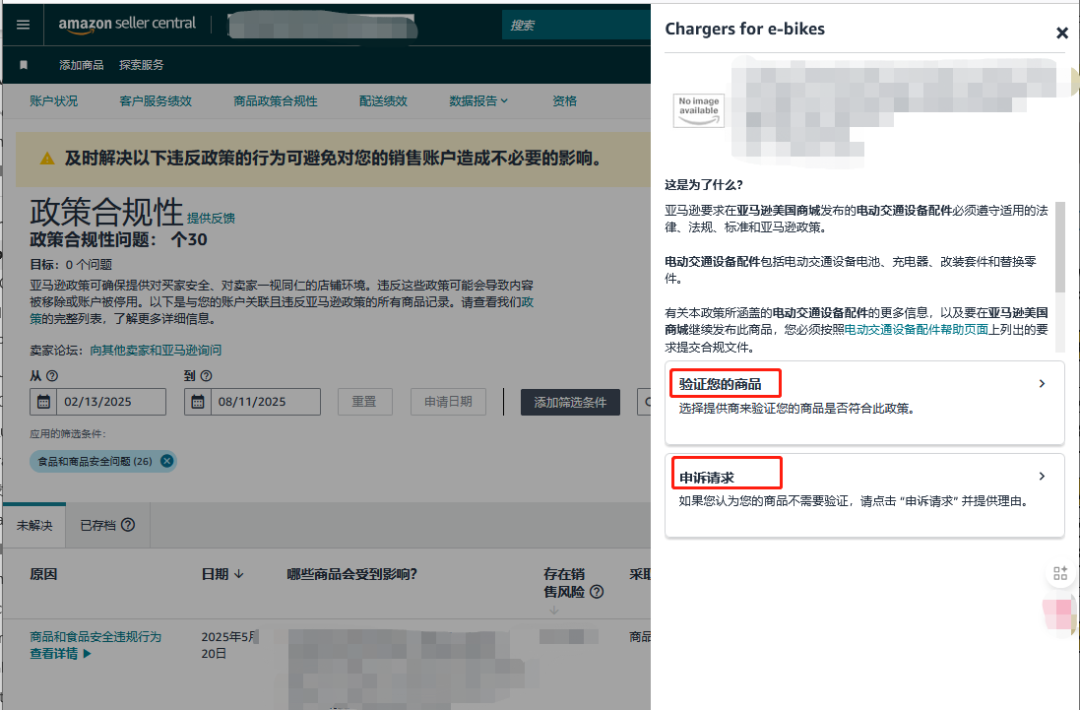Open the 电动交通设备配件帮助页面 link

click(916, 330)
